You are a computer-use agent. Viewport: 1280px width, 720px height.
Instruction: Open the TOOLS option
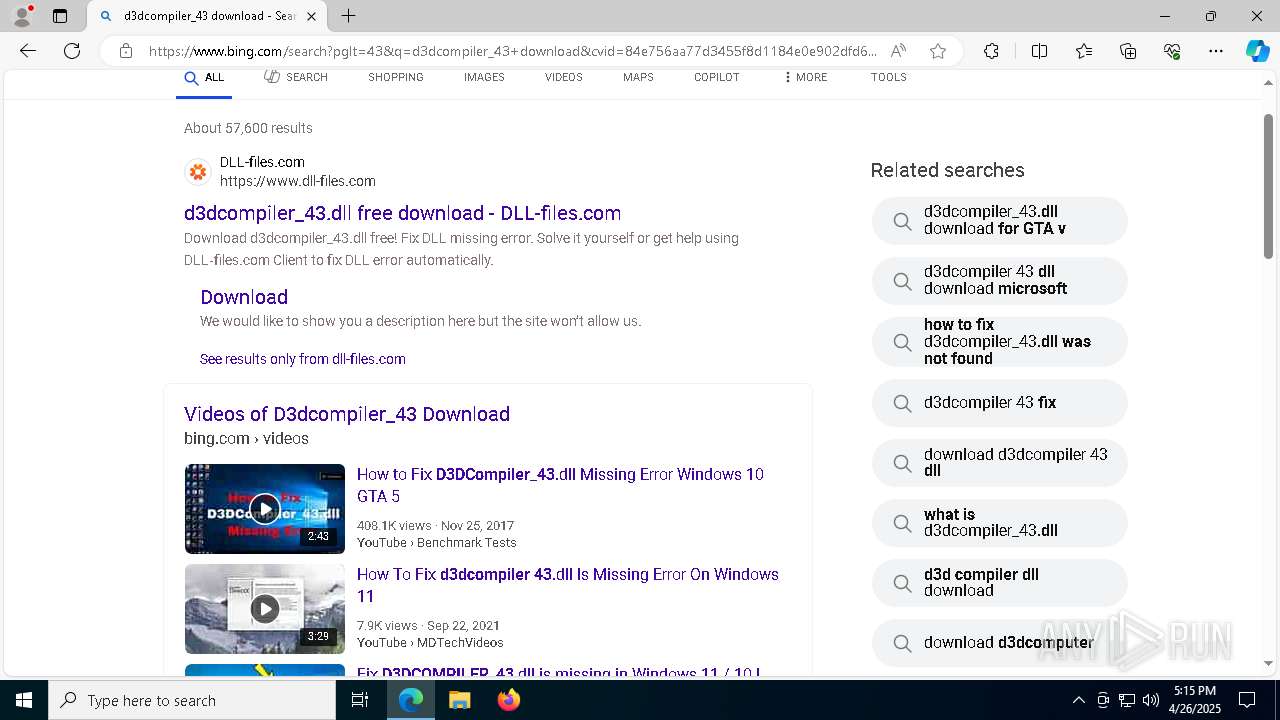click(889, 78)
